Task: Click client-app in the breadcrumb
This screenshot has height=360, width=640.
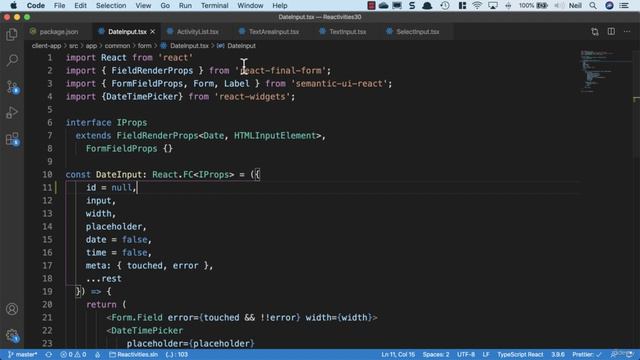Action: pyautogui.click(x=47, y=46)
